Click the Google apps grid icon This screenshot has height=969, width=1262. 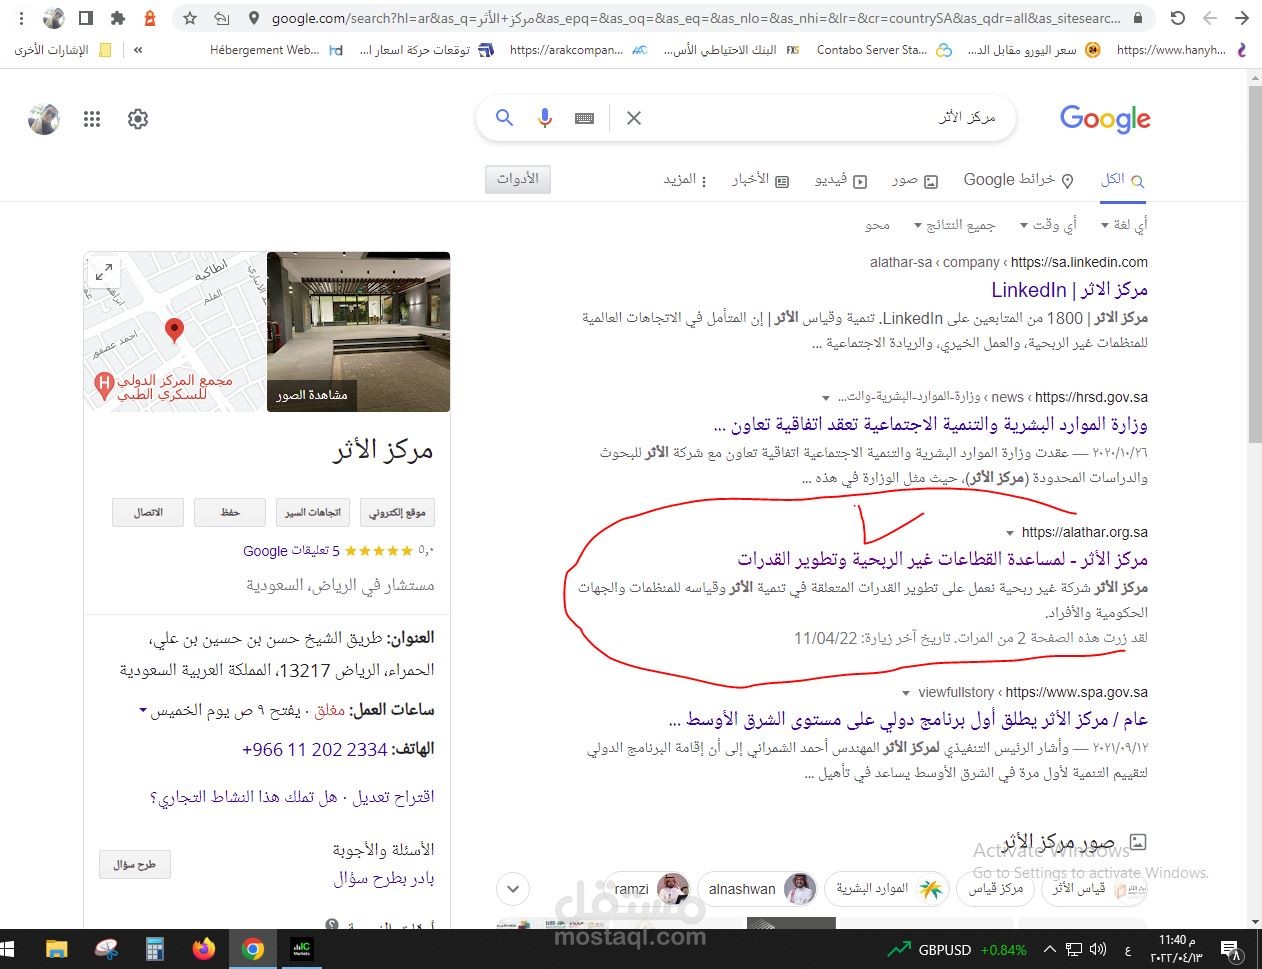pos(92,118)
